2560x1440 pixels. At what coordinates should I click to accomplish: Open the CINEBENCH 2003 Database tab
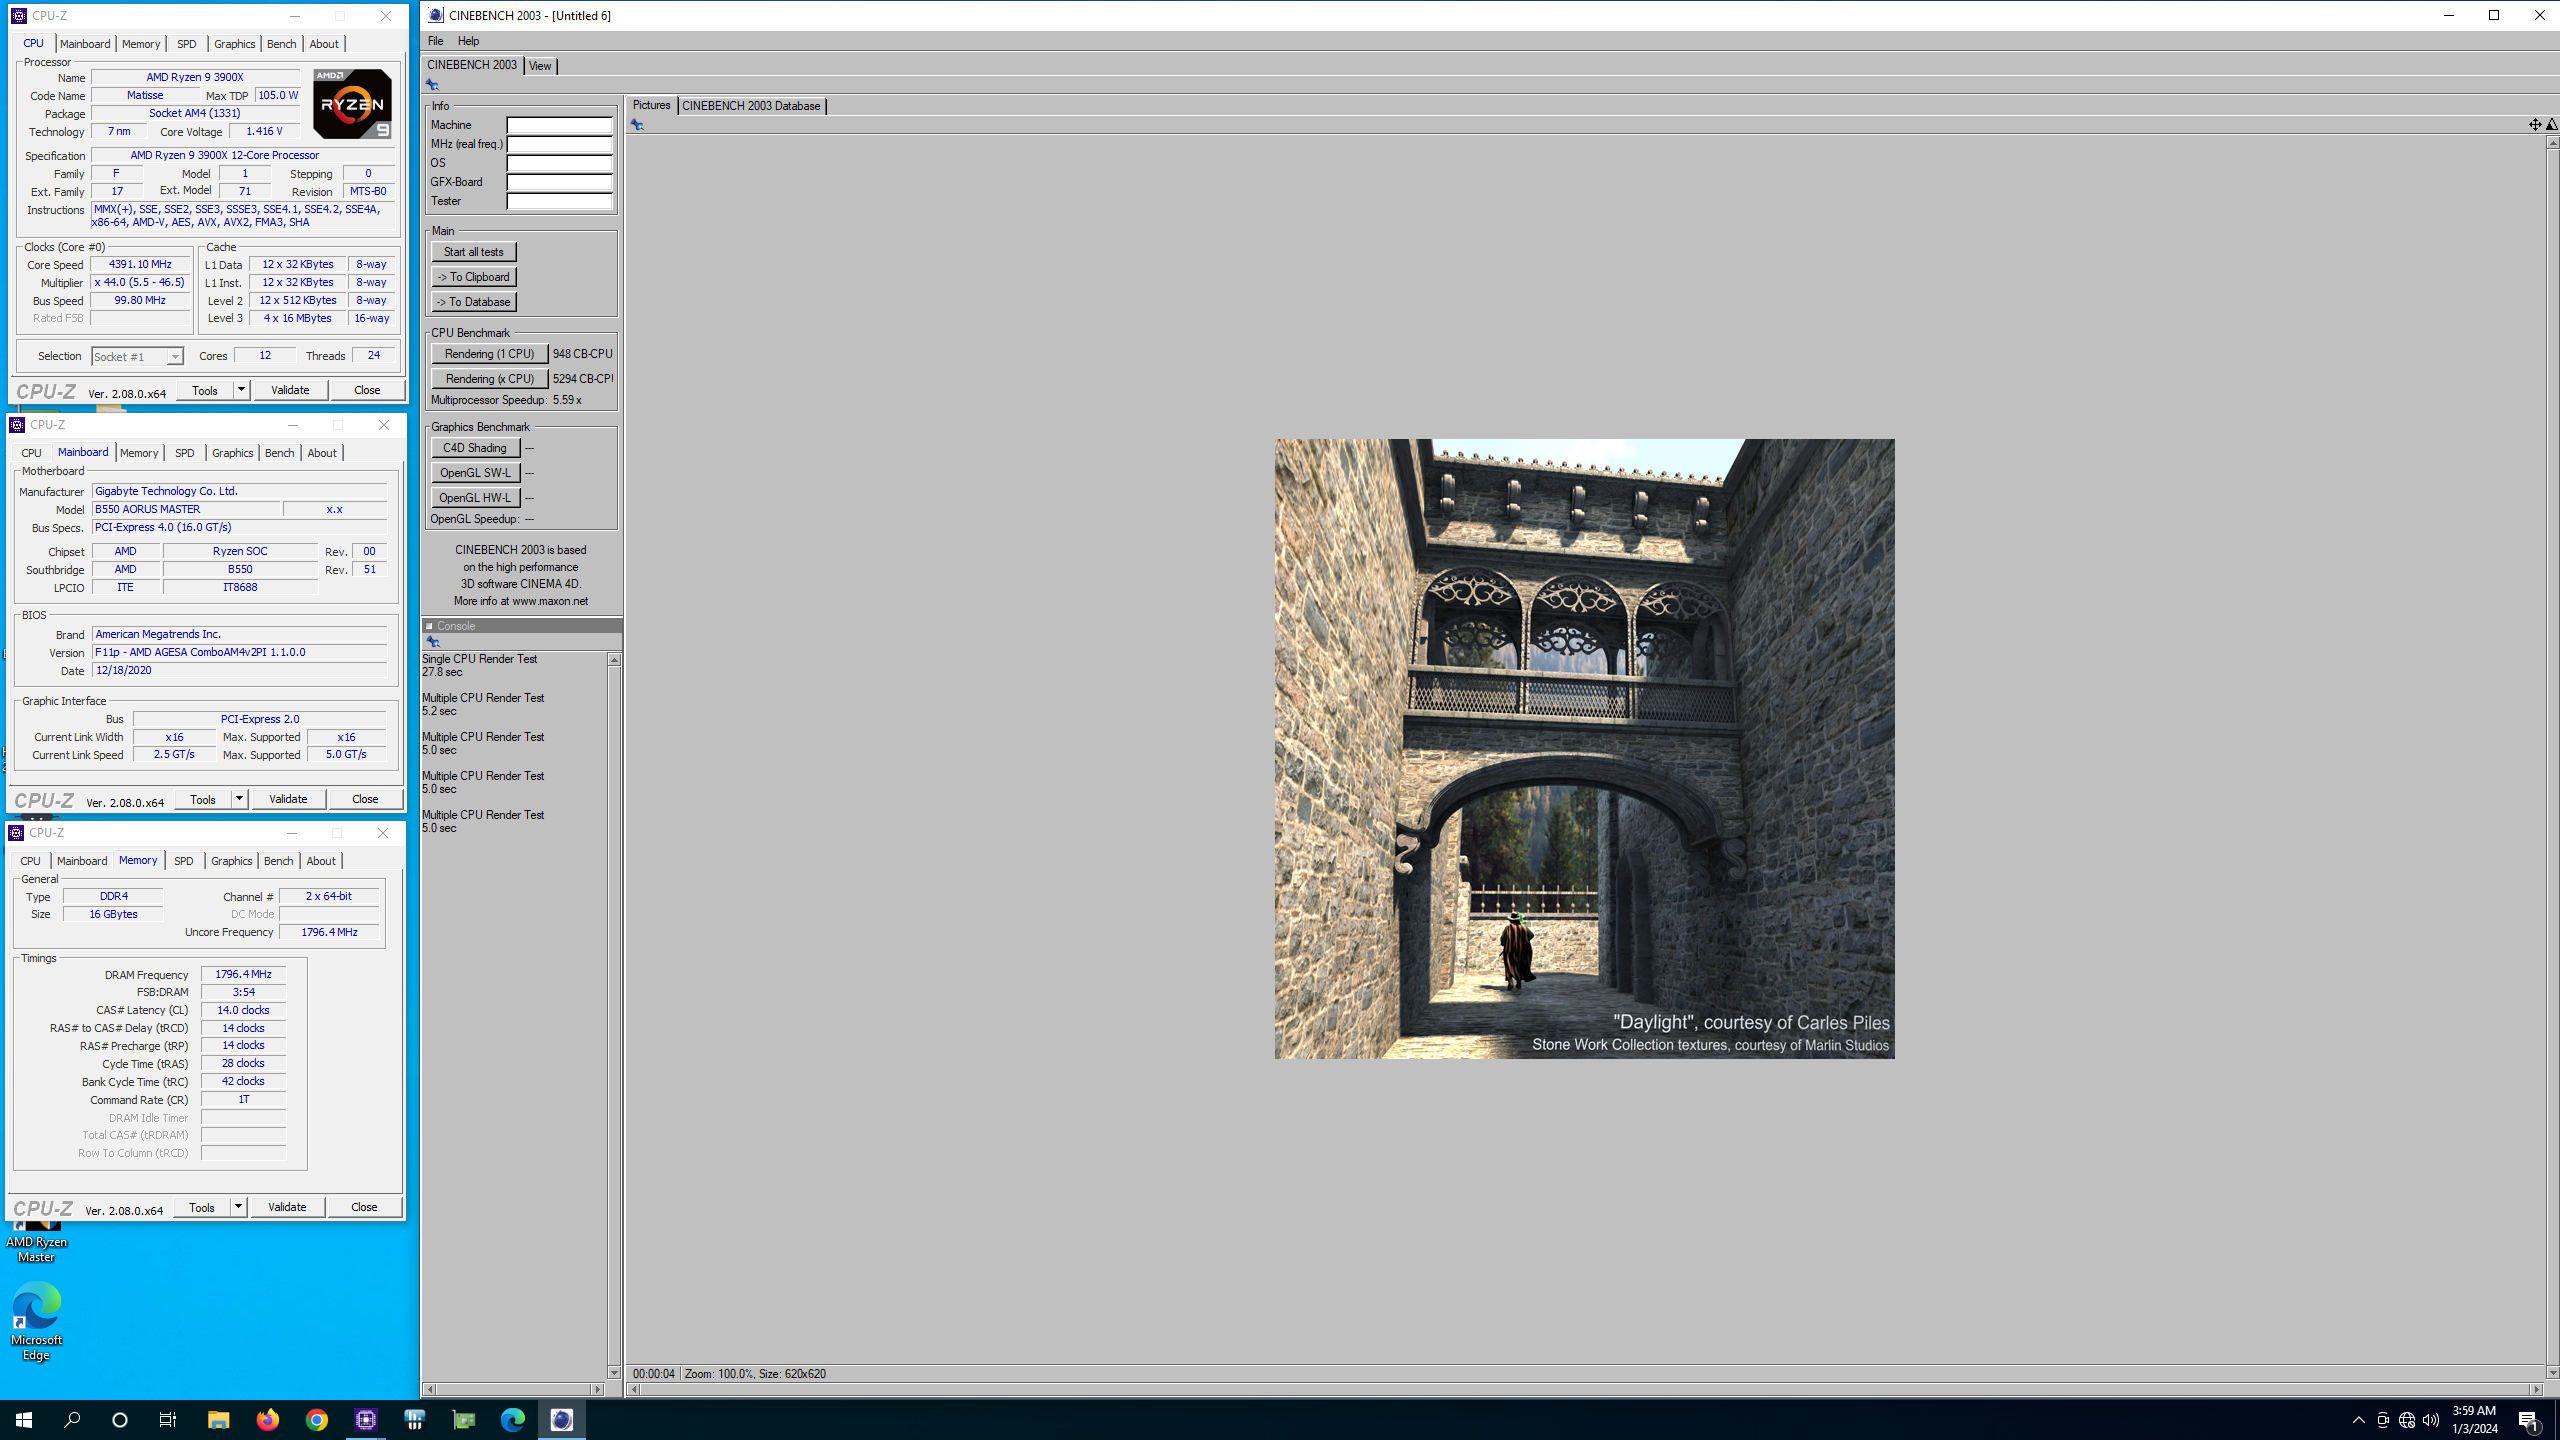pyautogui.click(x=751, y=106)
